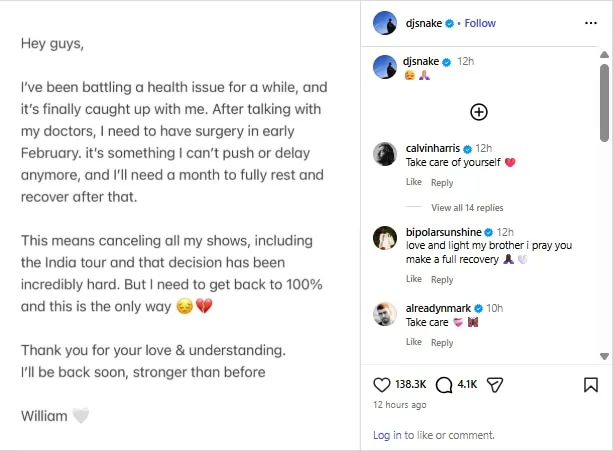613x451 pixels.
Task: Like calvinharris's comment
Action: (413, 183)
